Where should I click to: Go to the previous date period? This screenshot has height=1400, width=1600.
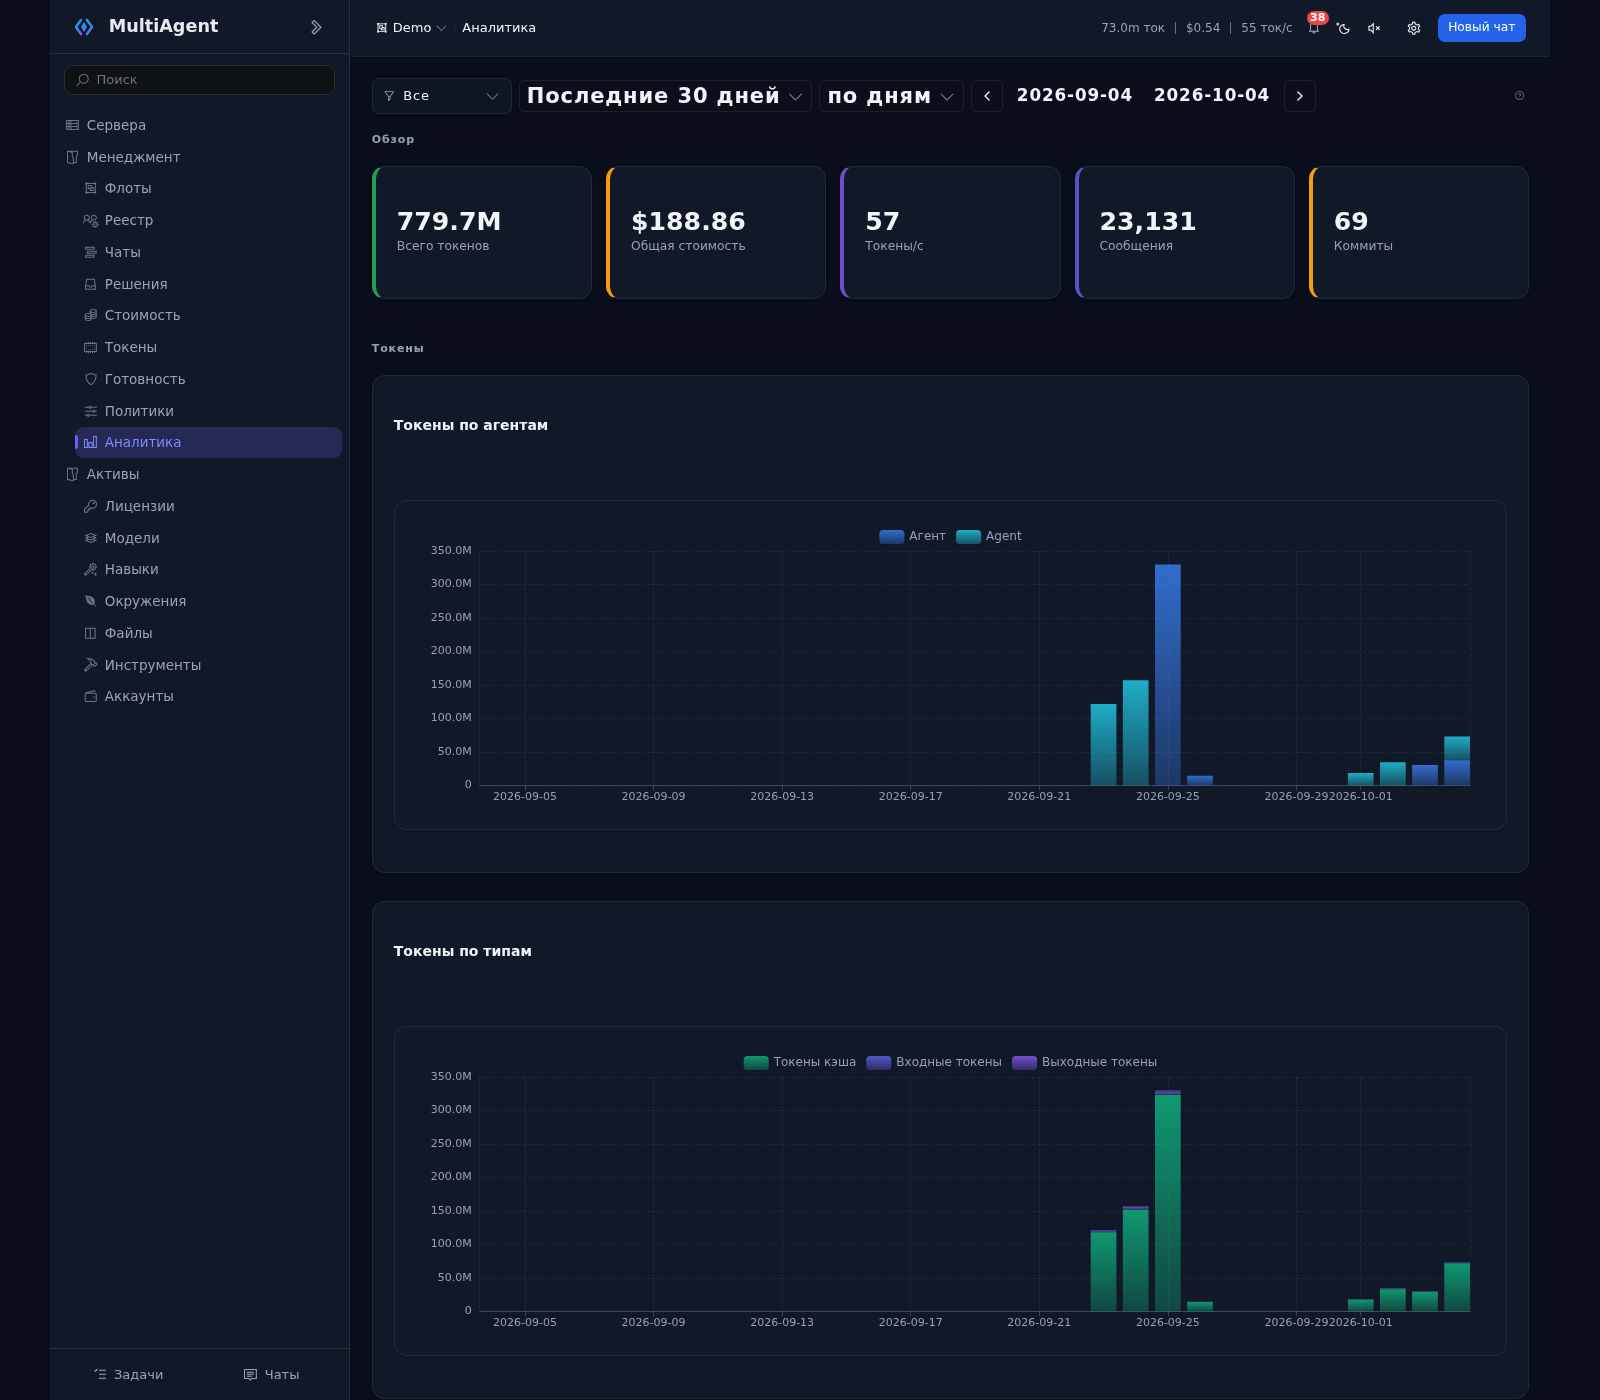pyautogui.click(x=987, y=96)
